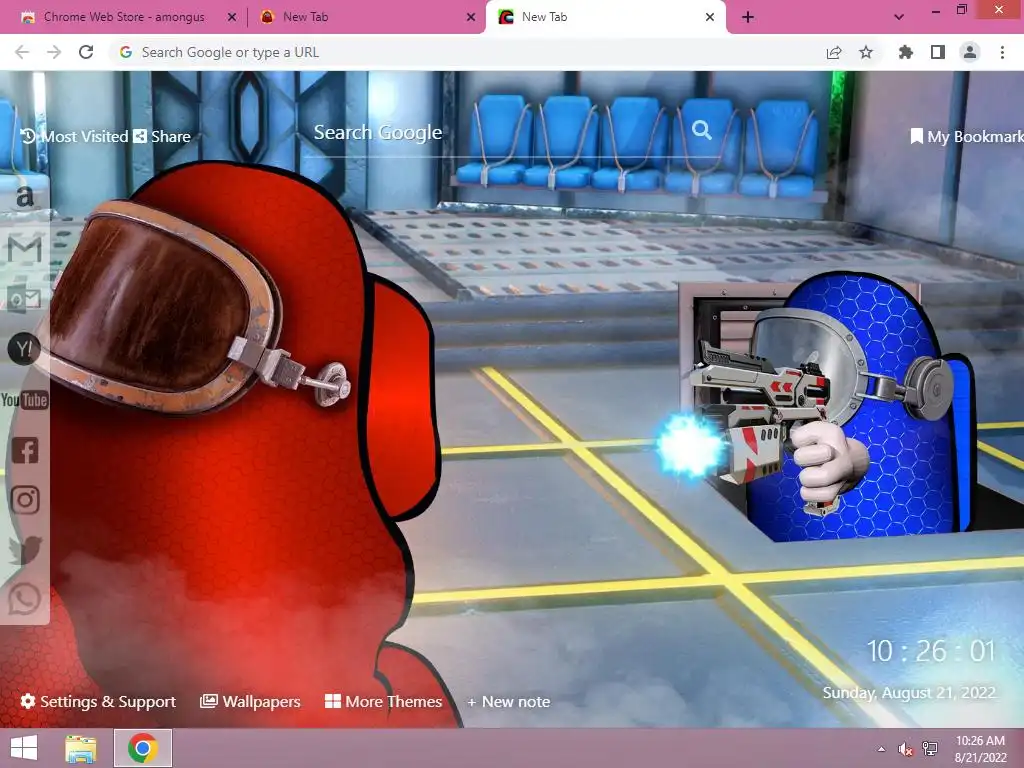Bookmark this tab with the star icon
Image resolution: width=1024 pixels, height=768 pixels.
(866, 52)
